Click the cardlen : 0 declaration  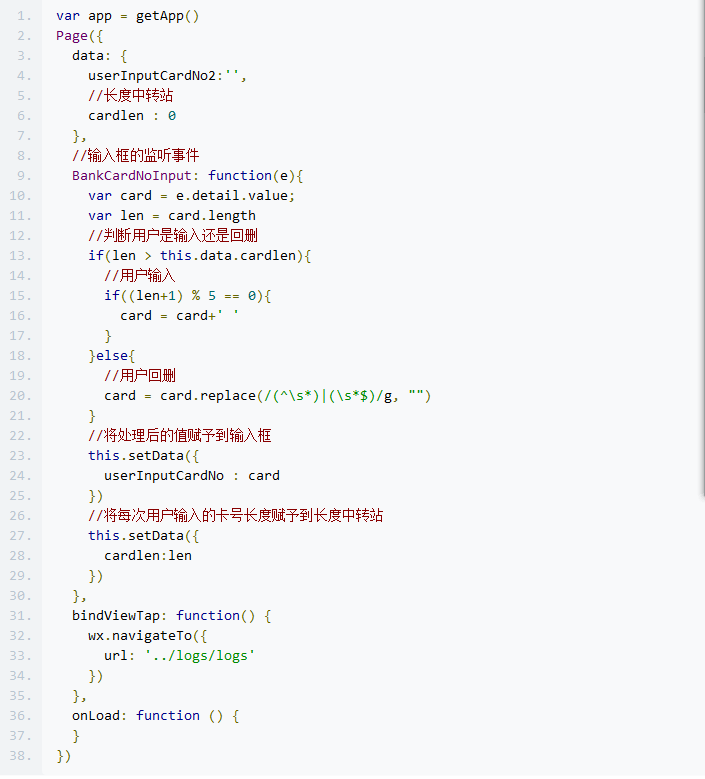coord(132,116)
